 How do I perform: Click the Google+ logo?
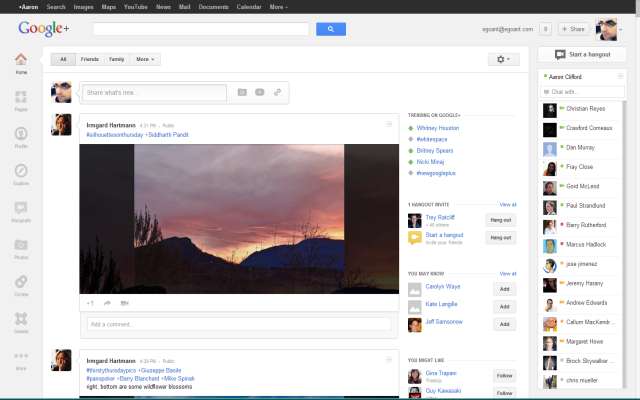(44, 29)
